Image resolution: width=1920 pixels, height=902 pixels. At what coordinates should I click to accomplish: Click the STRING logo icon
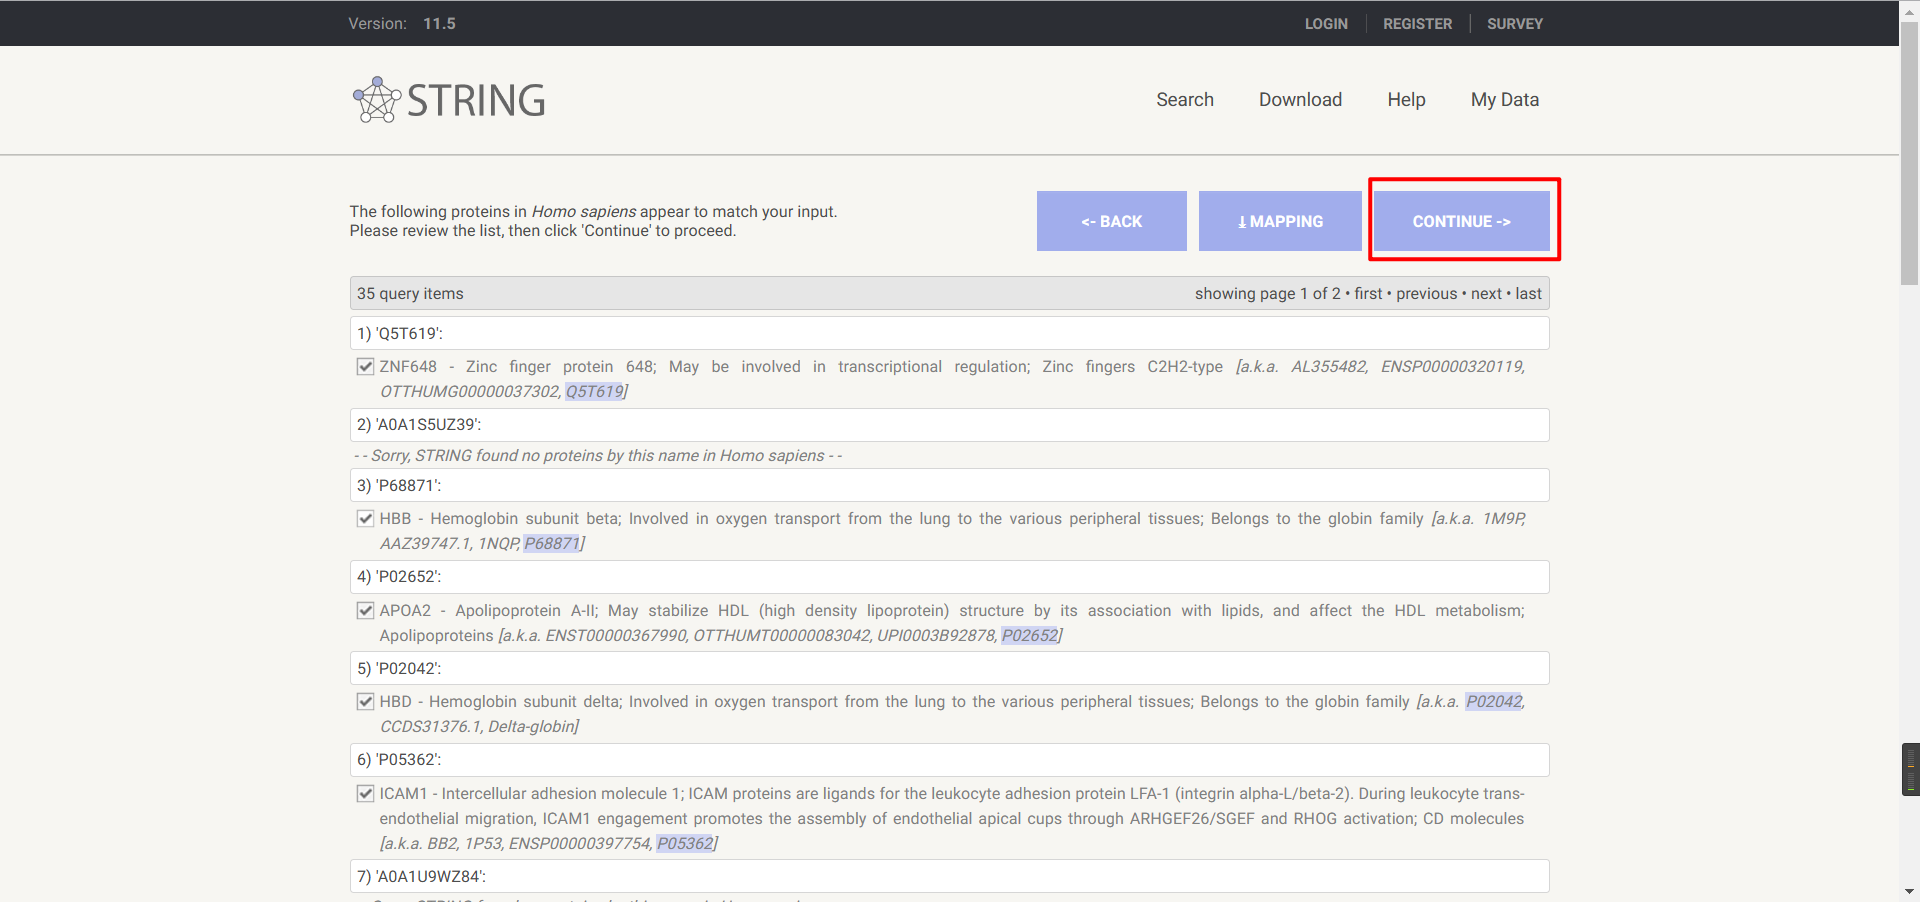(x=377, y=100)
